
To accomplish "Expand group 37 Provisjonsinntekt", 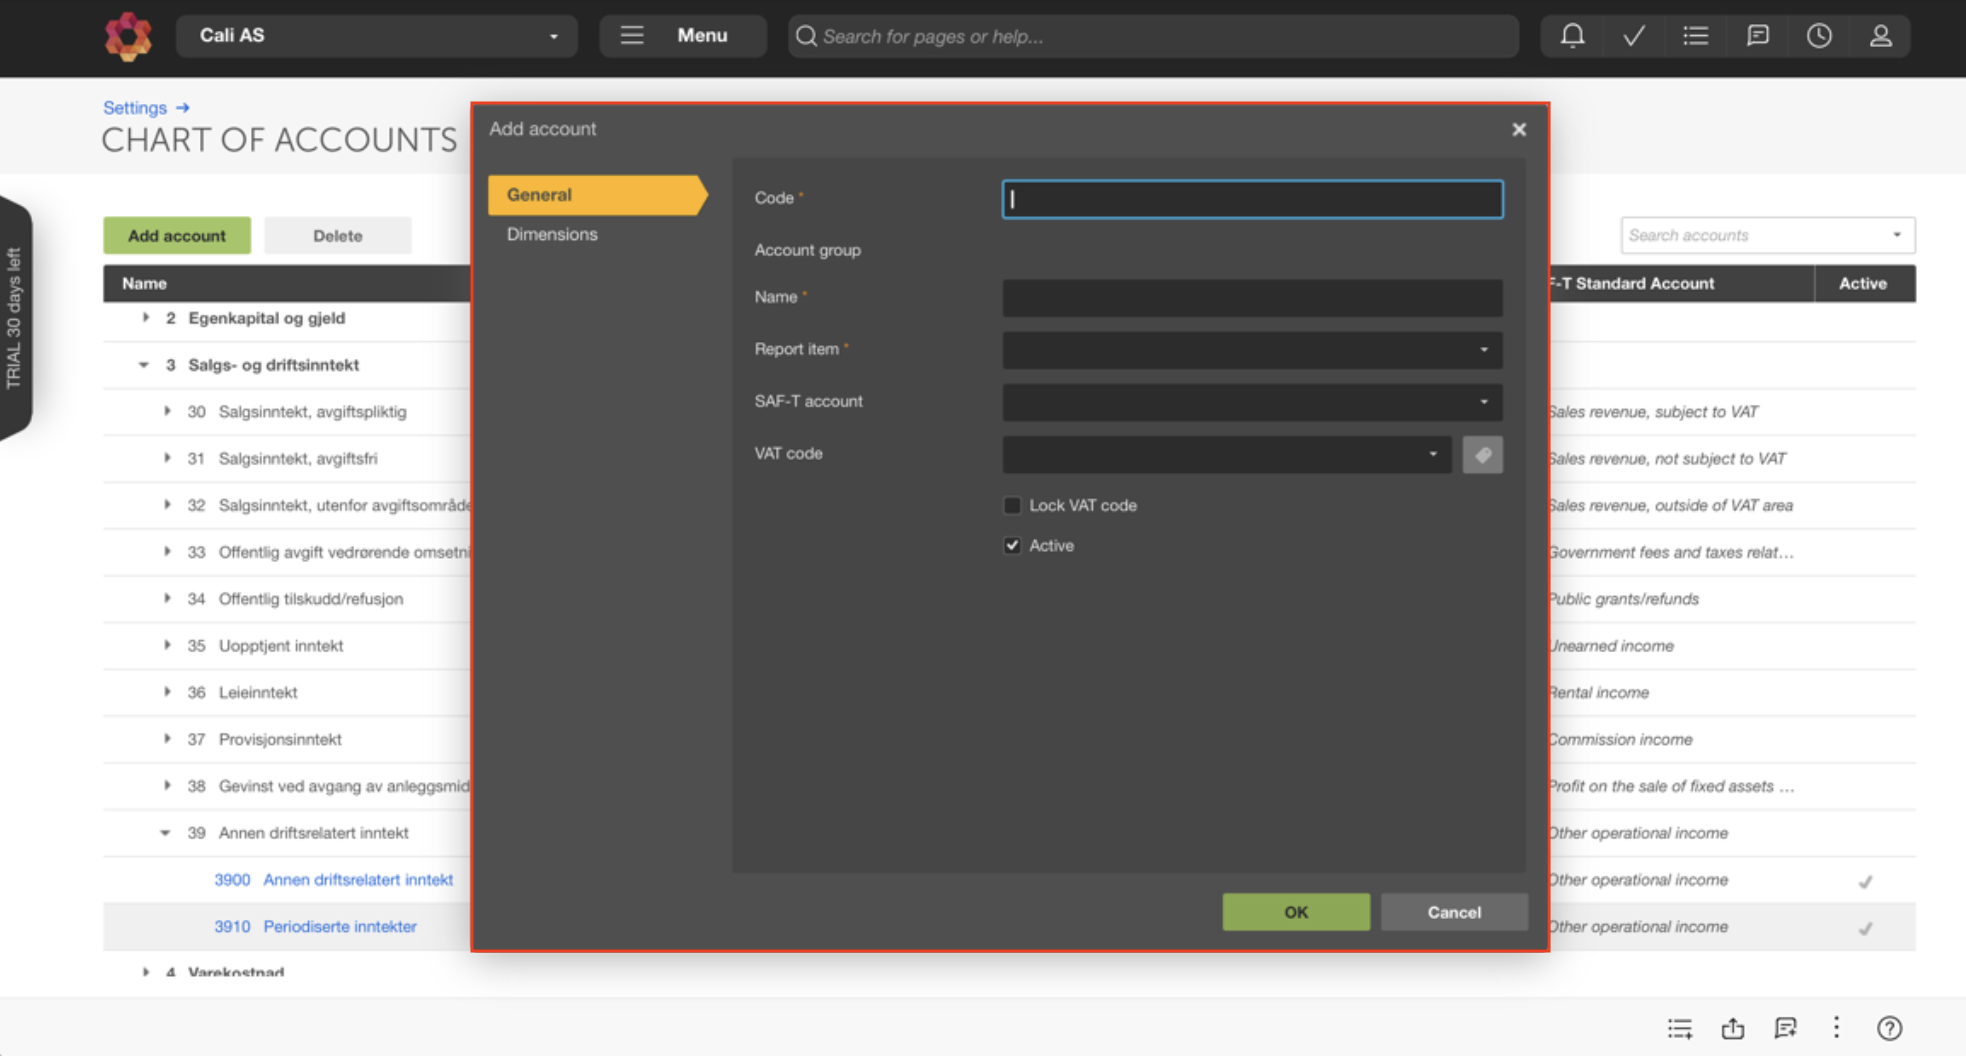I will 167,739.
